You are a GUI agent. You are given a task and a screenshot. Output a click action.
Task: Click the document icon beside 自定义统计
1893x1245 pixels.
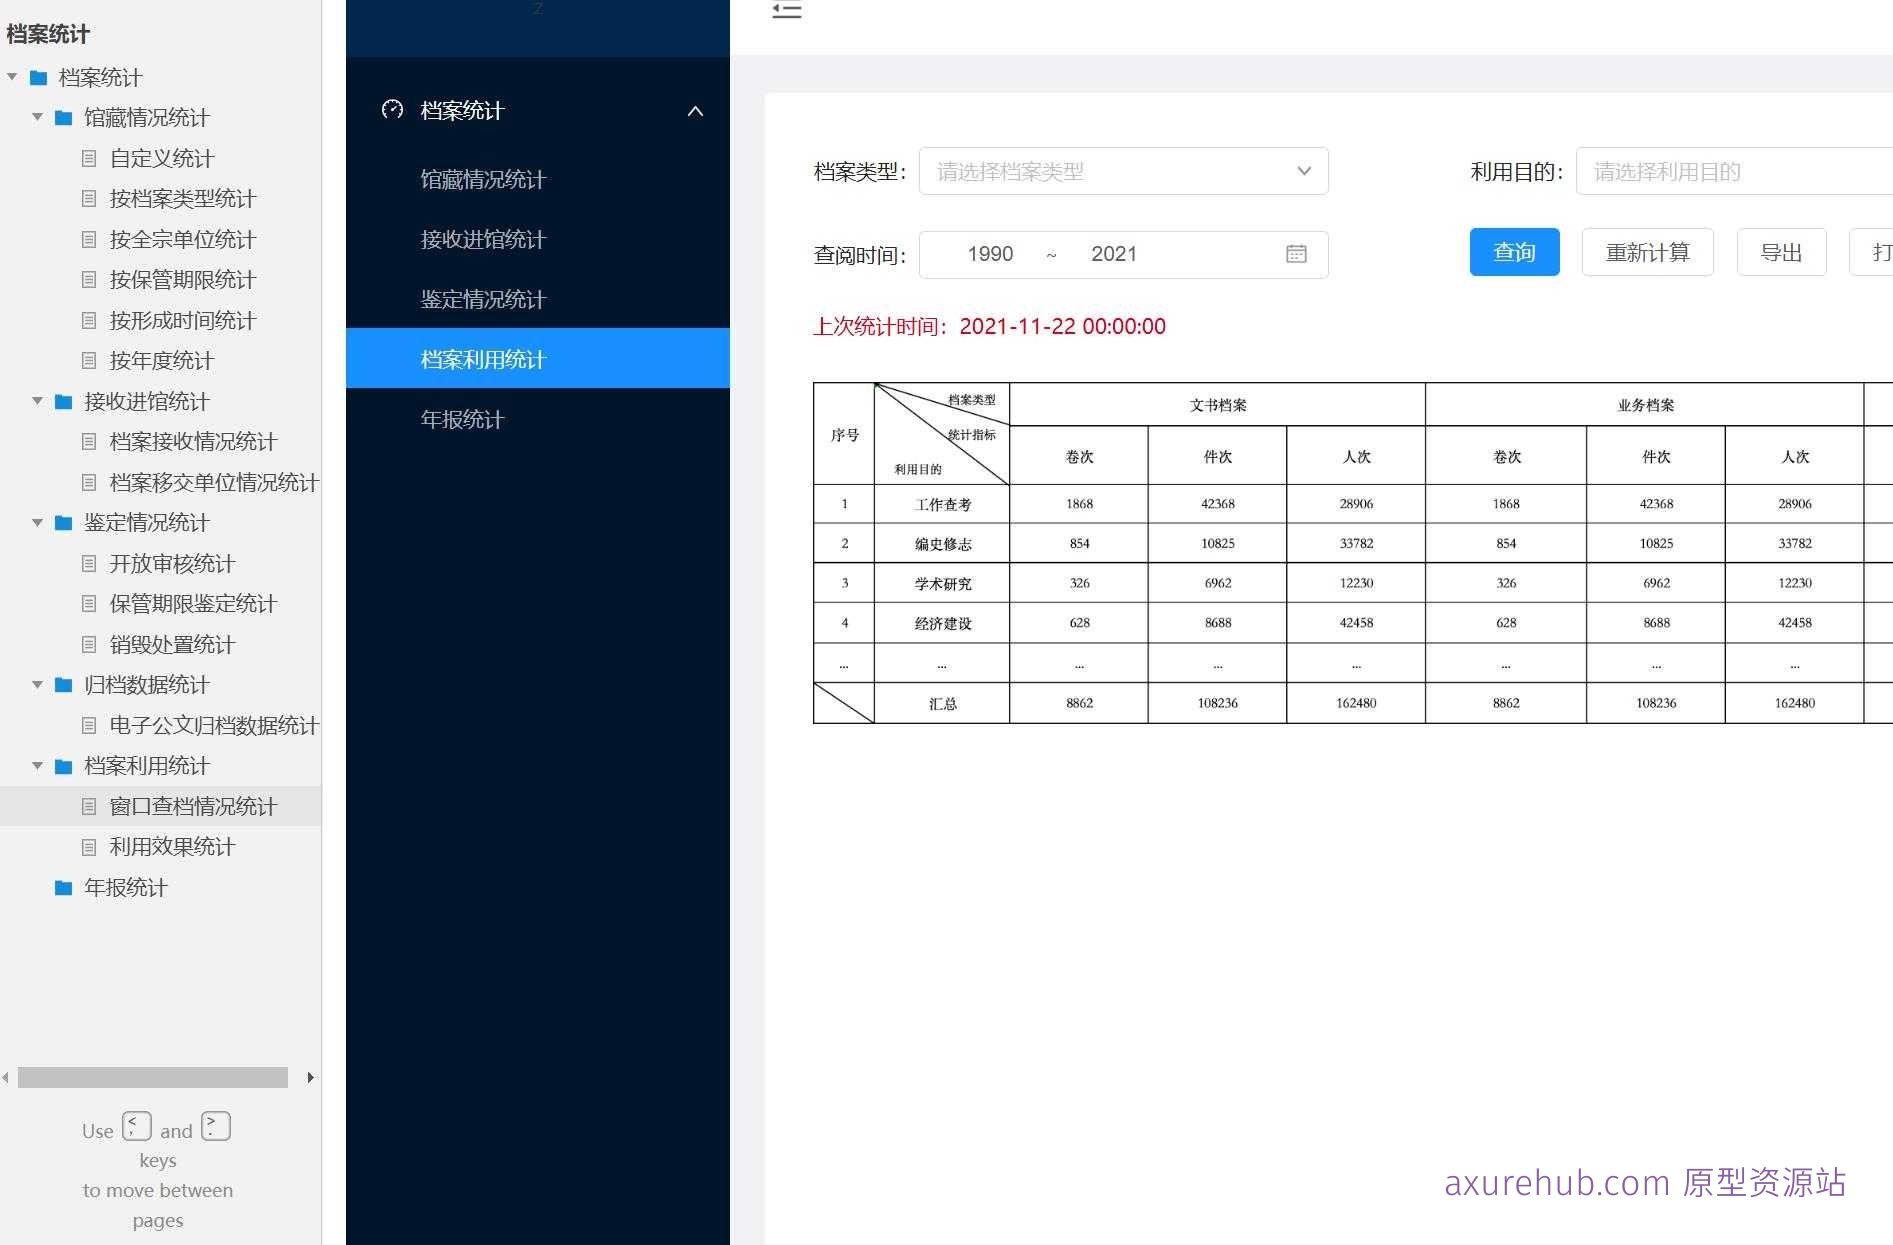89,158
